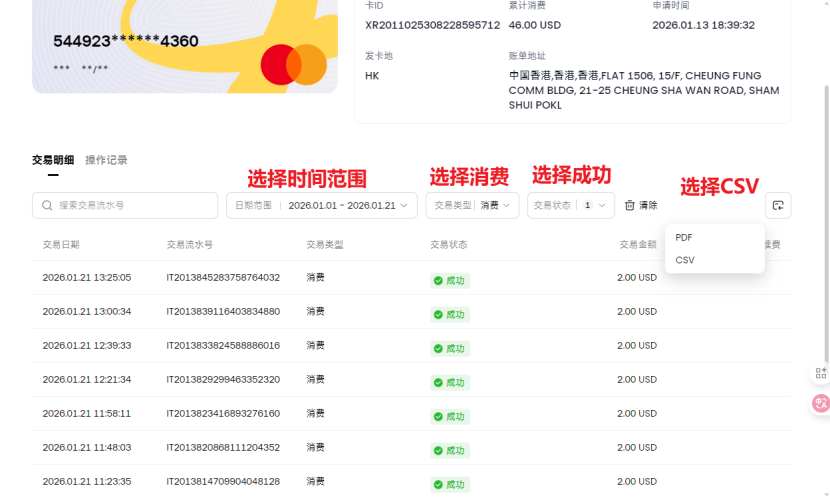Expand the 交易类型 消费 dropdown
Screen dimensions: 830x498
click(472, 205)
